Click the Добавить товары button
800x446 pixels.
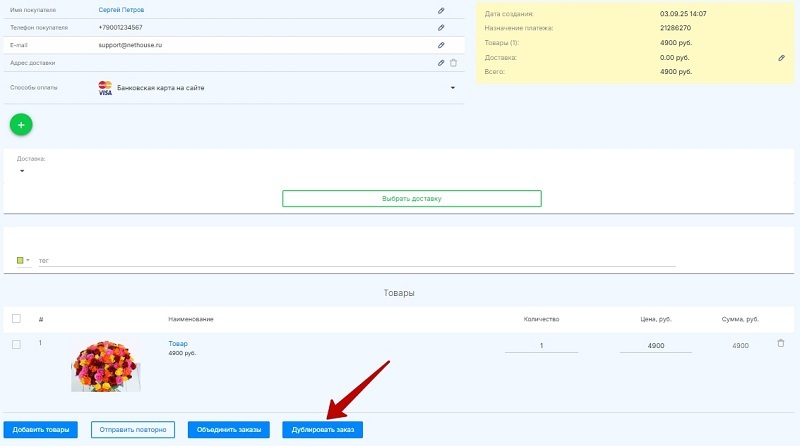[x=41, y=430]
